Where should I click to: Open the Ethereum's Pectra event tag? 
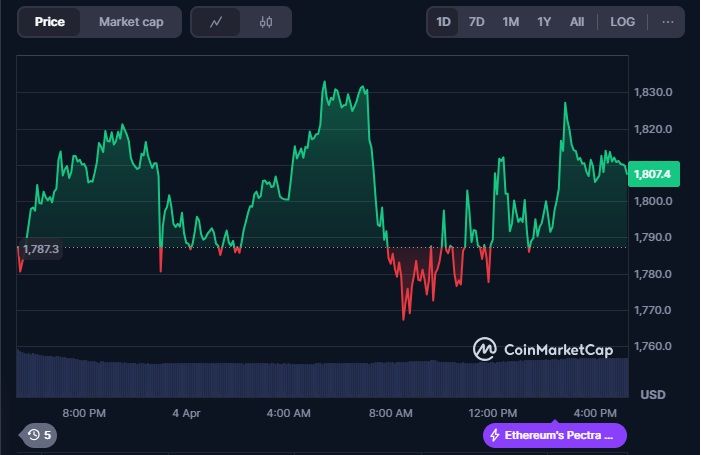(x=555, y=435)
